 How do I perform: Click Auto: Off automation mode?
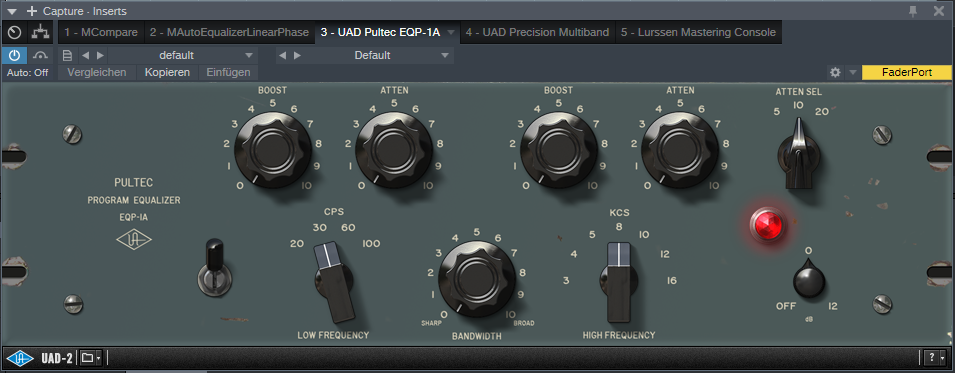pos(27,73)
